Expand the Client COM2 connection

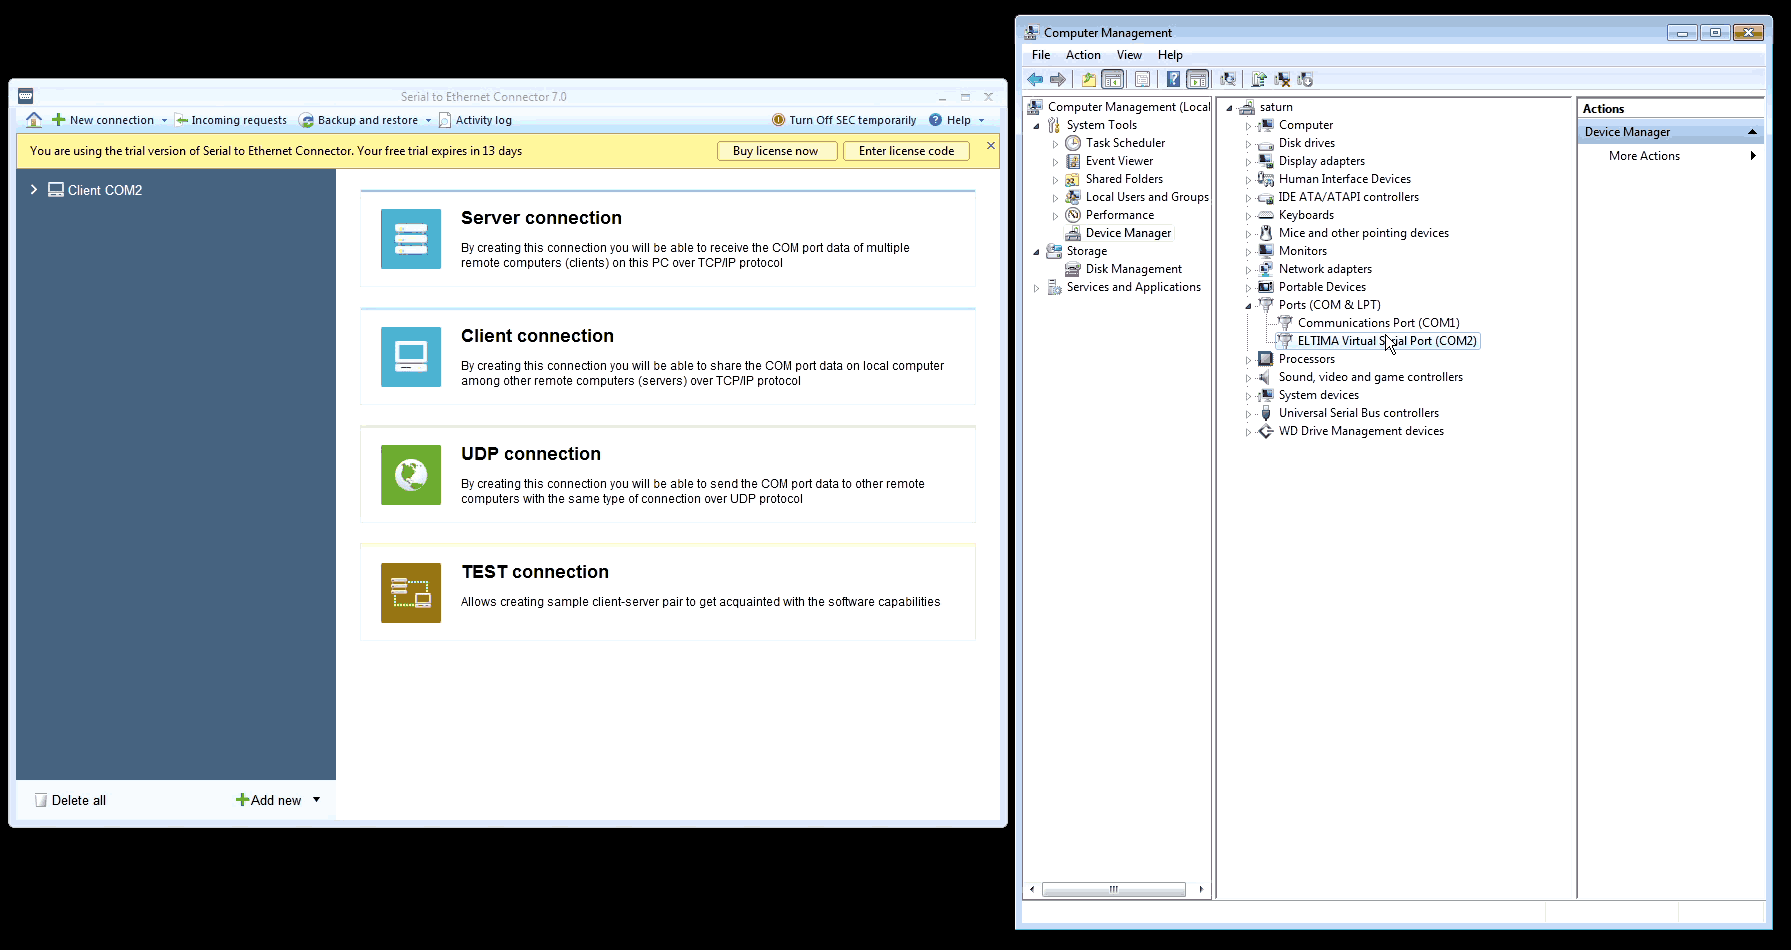coord(34,190)
